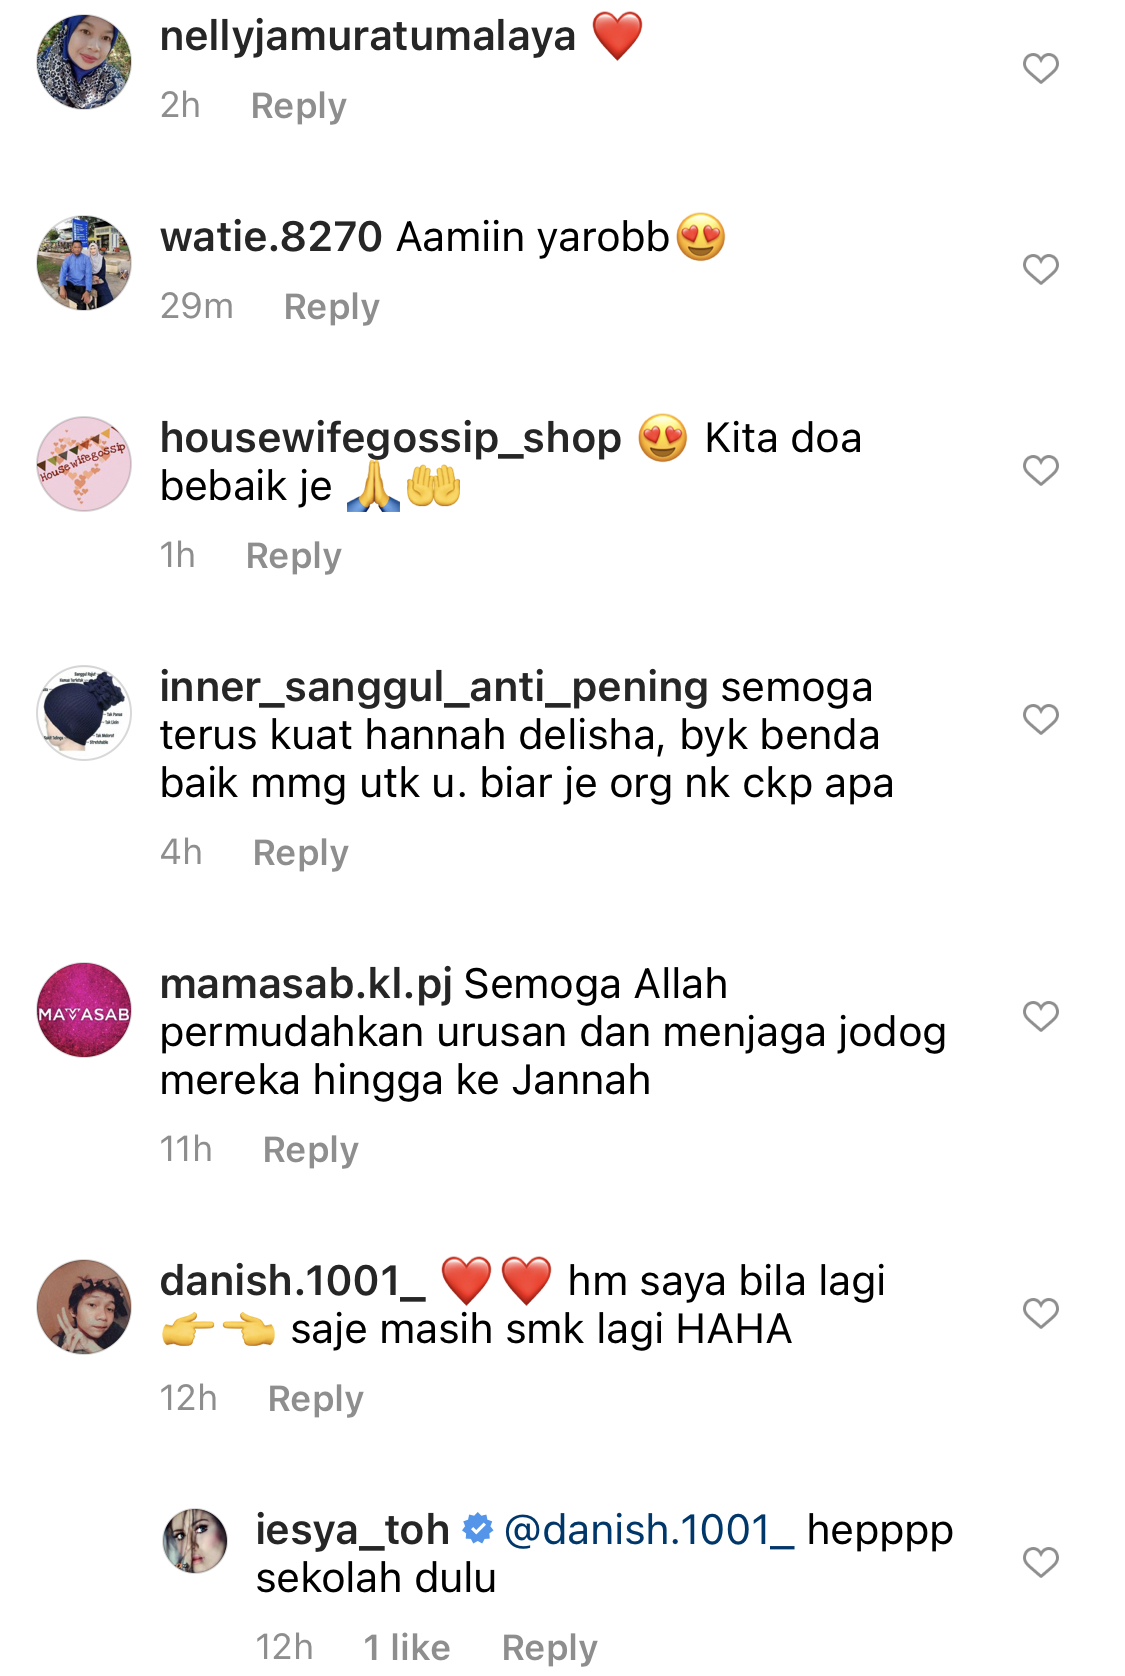Reply to housewifegossip_shop's comment
This screenshot has height=1676, width=1125.
293,555
